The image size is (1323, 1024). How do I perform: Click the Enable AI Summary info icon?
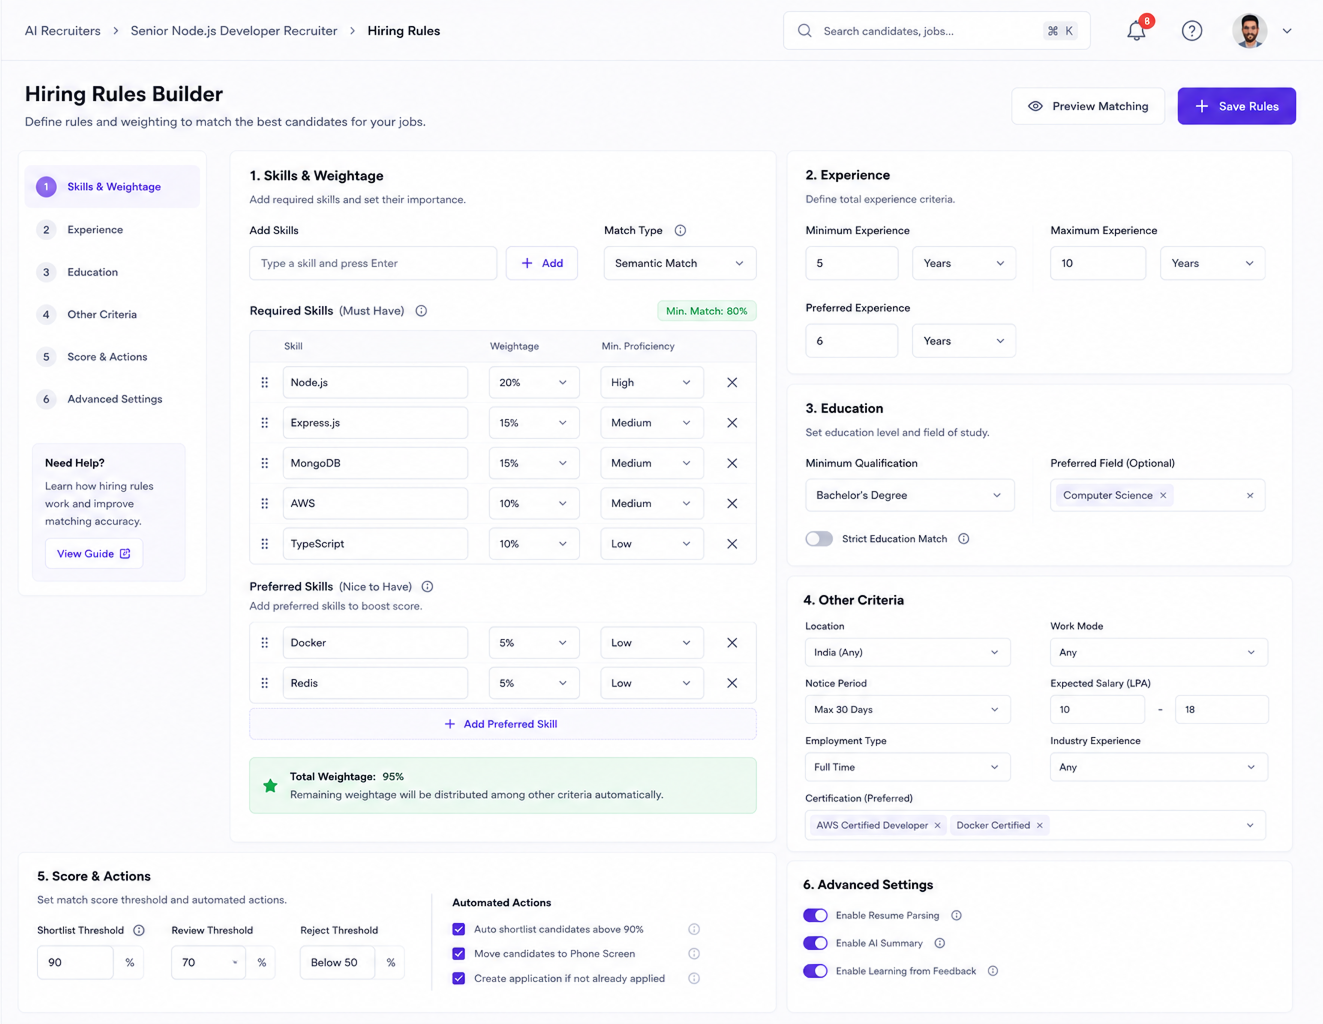(939, 943)
